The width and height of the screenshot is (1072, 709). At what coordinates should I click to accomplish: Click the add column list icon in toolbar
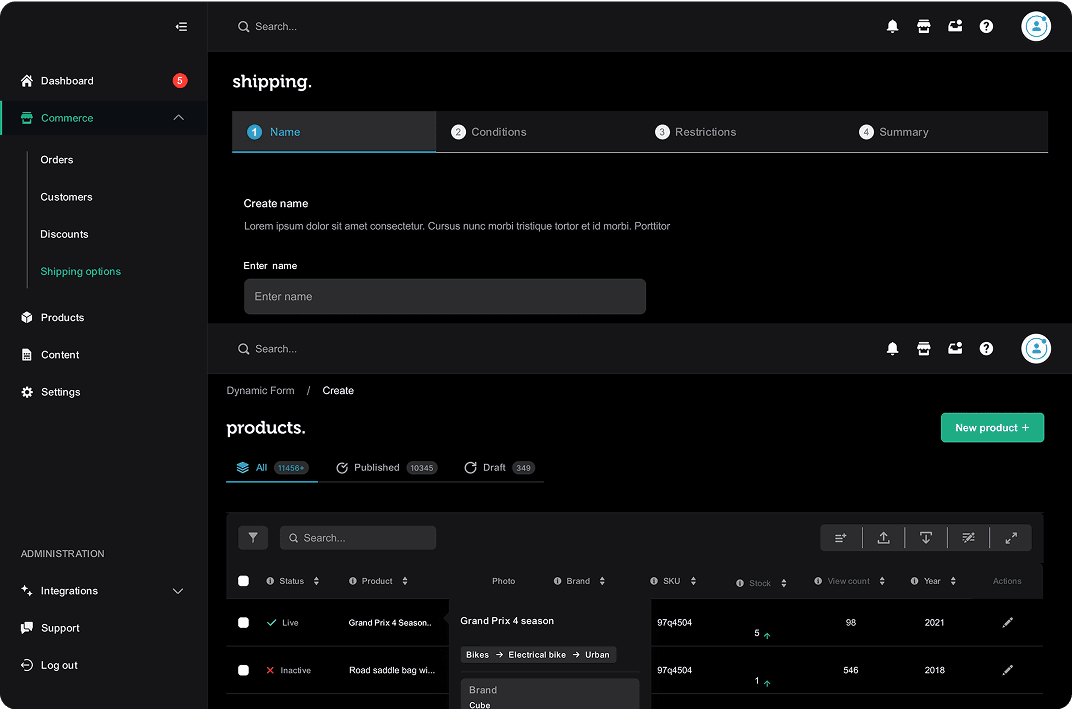click(841, 538)
